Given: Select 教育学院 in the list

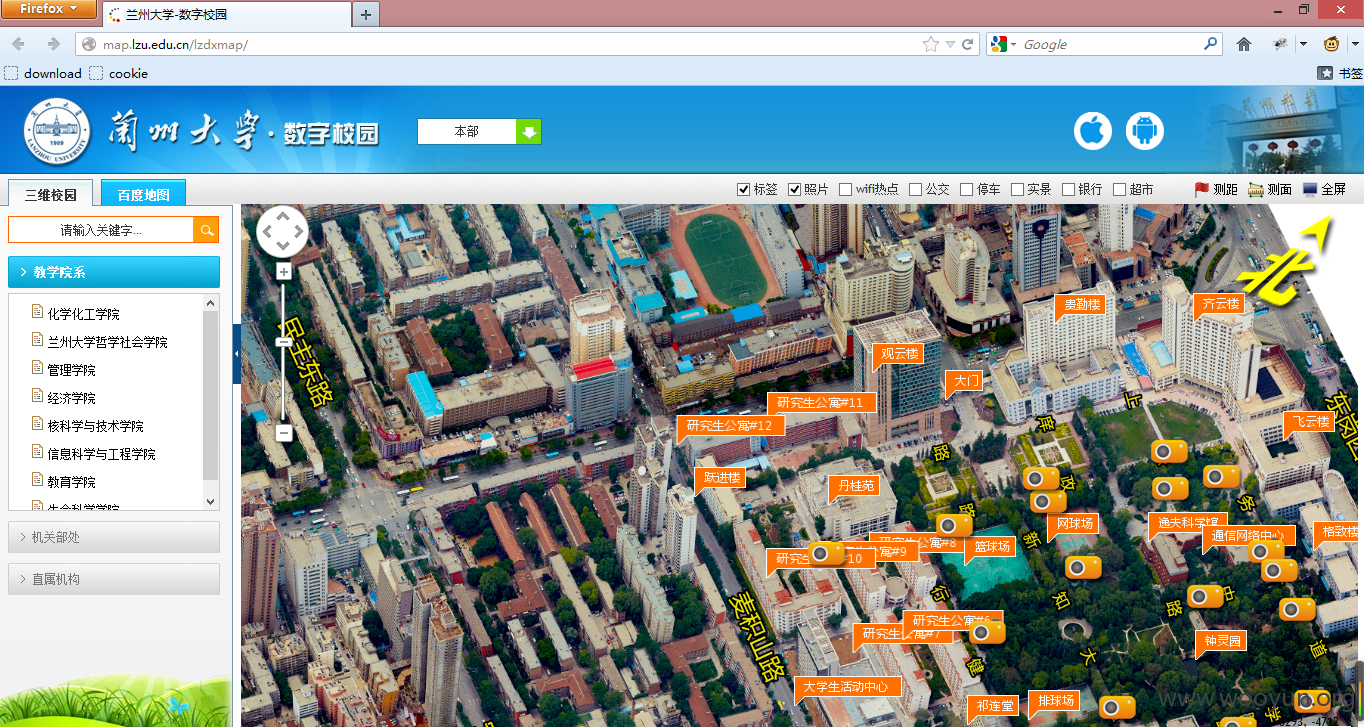Looking at the screenshot, I should 71,482.
